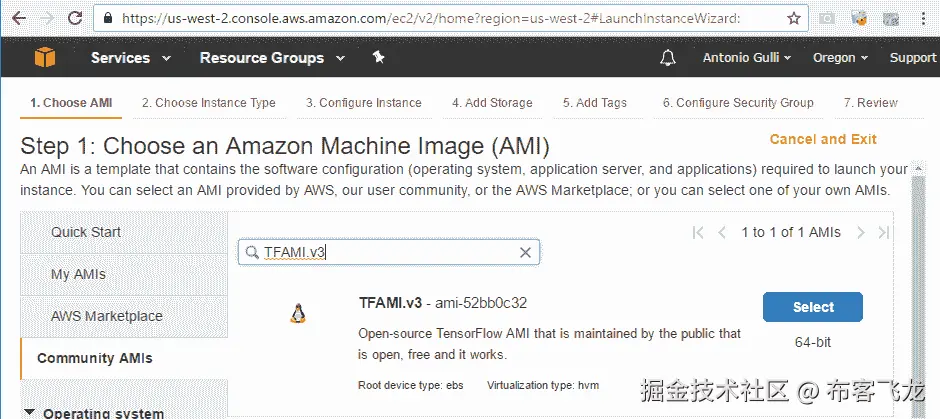The image size is (940, 419).
Task: Go to the next page of AMIs
Action: [x=861, y=232]
